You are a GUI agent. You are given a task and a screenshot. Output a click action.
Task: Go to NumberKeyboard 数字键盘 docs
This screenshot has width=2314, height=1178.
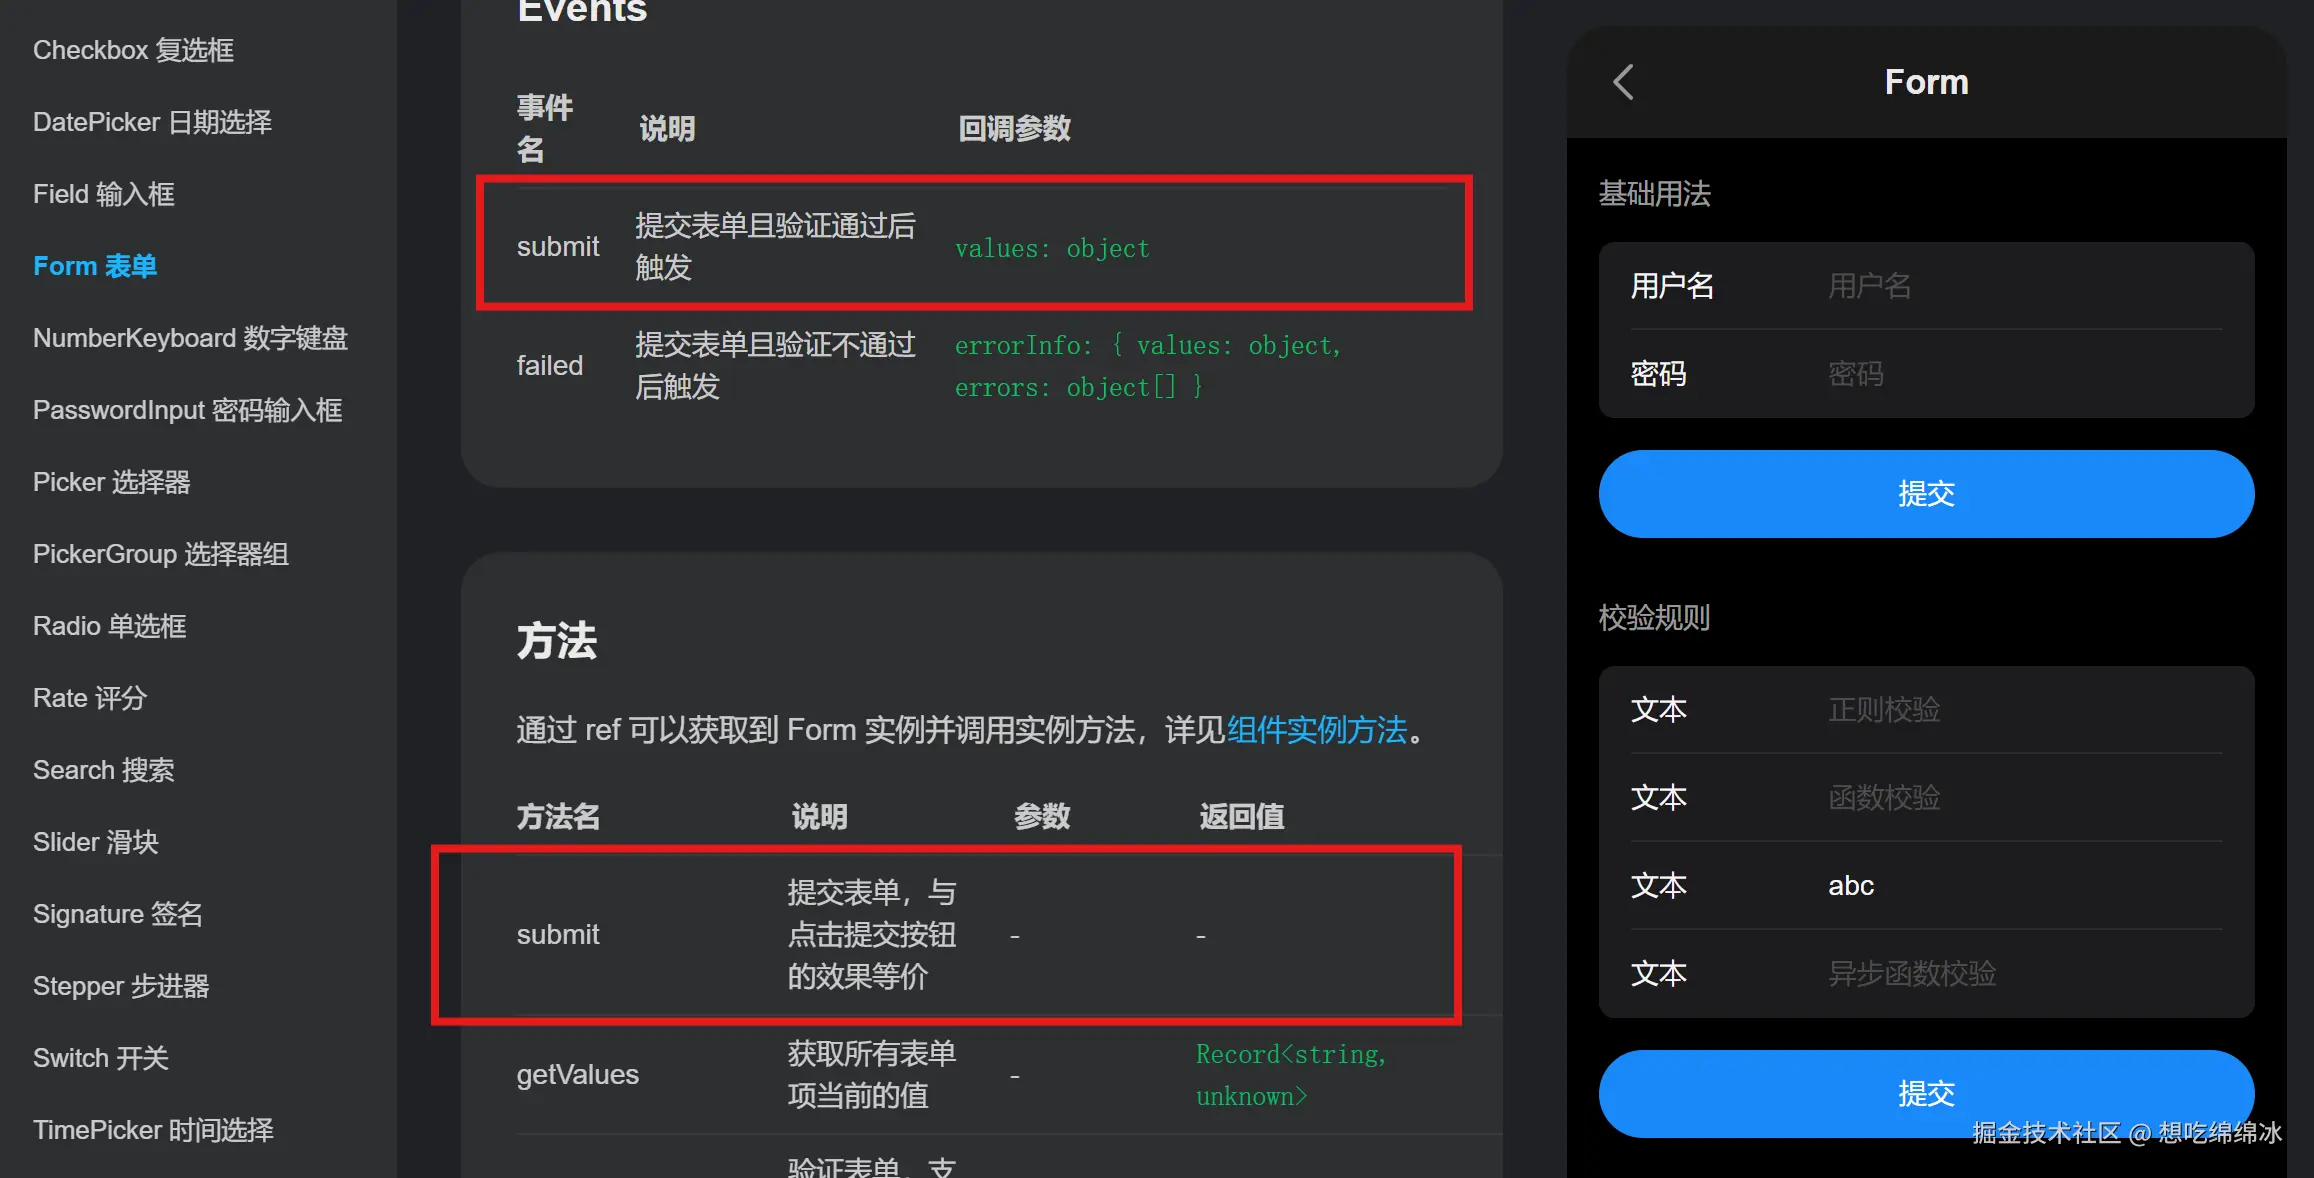[190, 337]
